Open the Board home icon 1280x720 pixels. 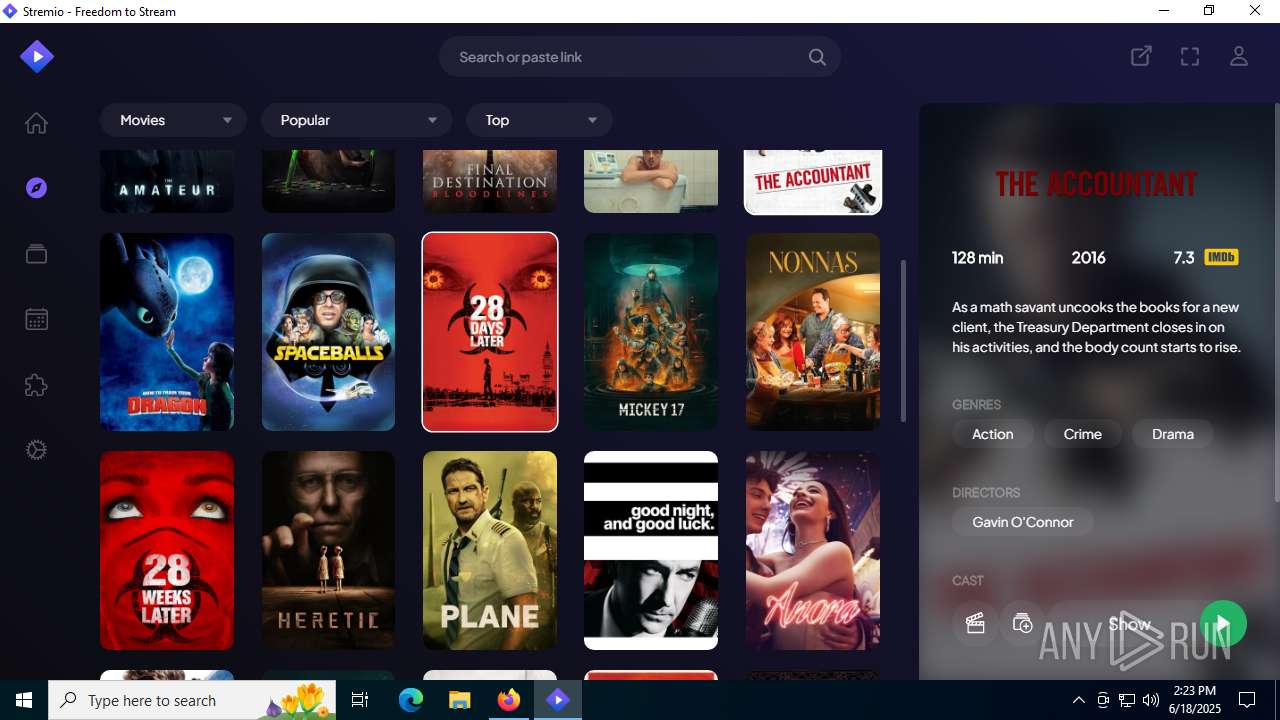click(x=36, y=123)
